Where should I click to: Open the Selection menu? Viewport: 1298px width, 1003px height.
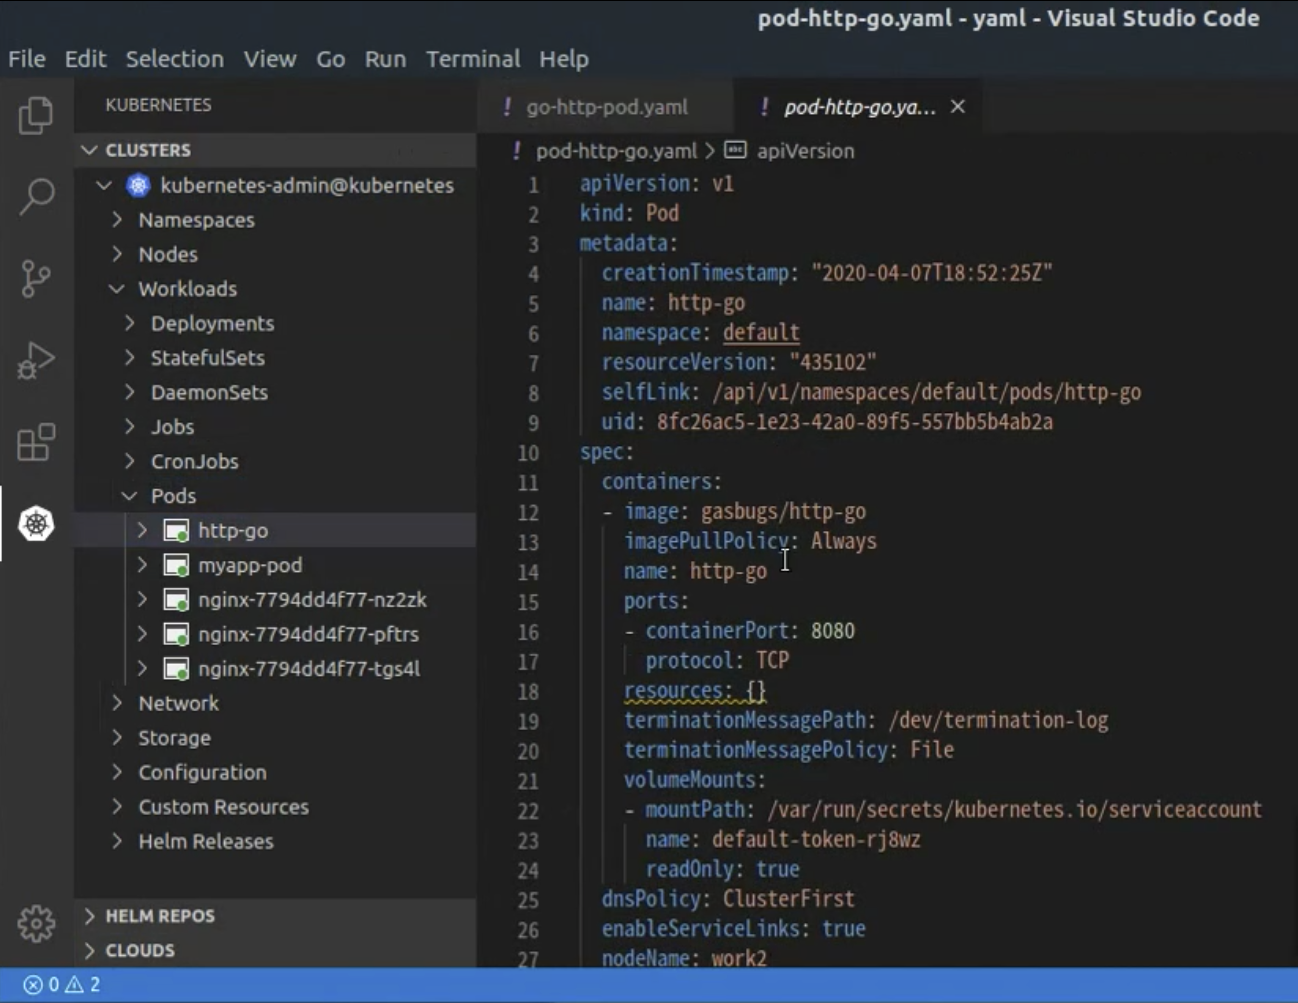[174, 59]
